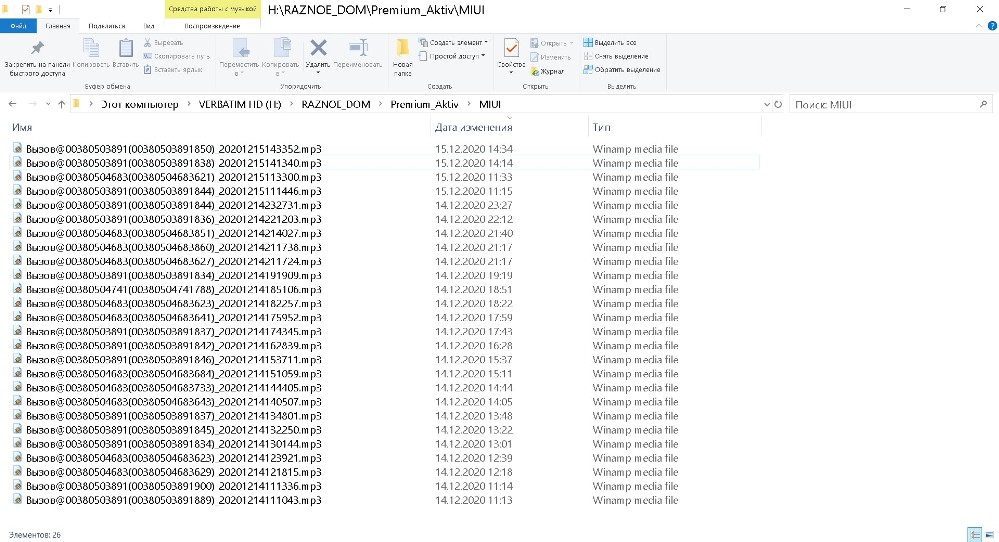Open the Воспроизведение (Play) tab
The height and width of the screenshot is (542, 999).
click(x=212, y=26)
